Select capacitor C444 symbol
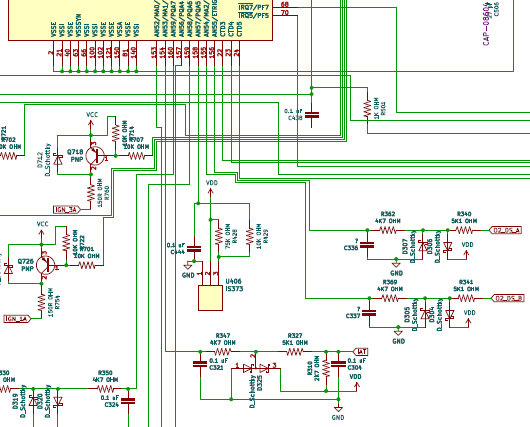 [194, 249]
